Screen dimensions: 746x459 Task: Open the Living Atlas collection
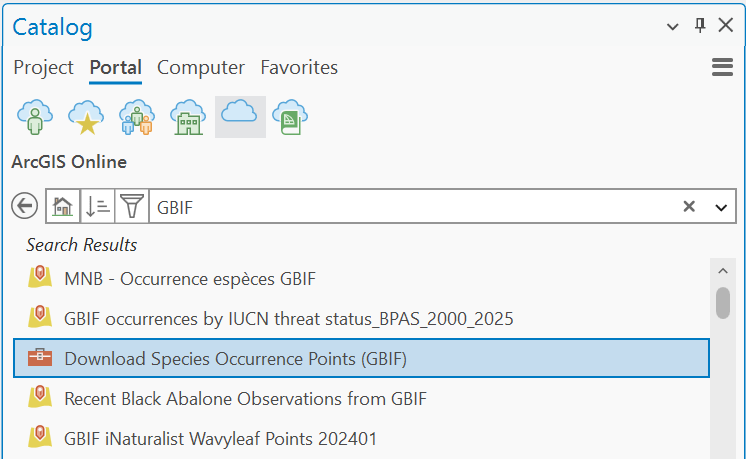click(x=290, y=117)
